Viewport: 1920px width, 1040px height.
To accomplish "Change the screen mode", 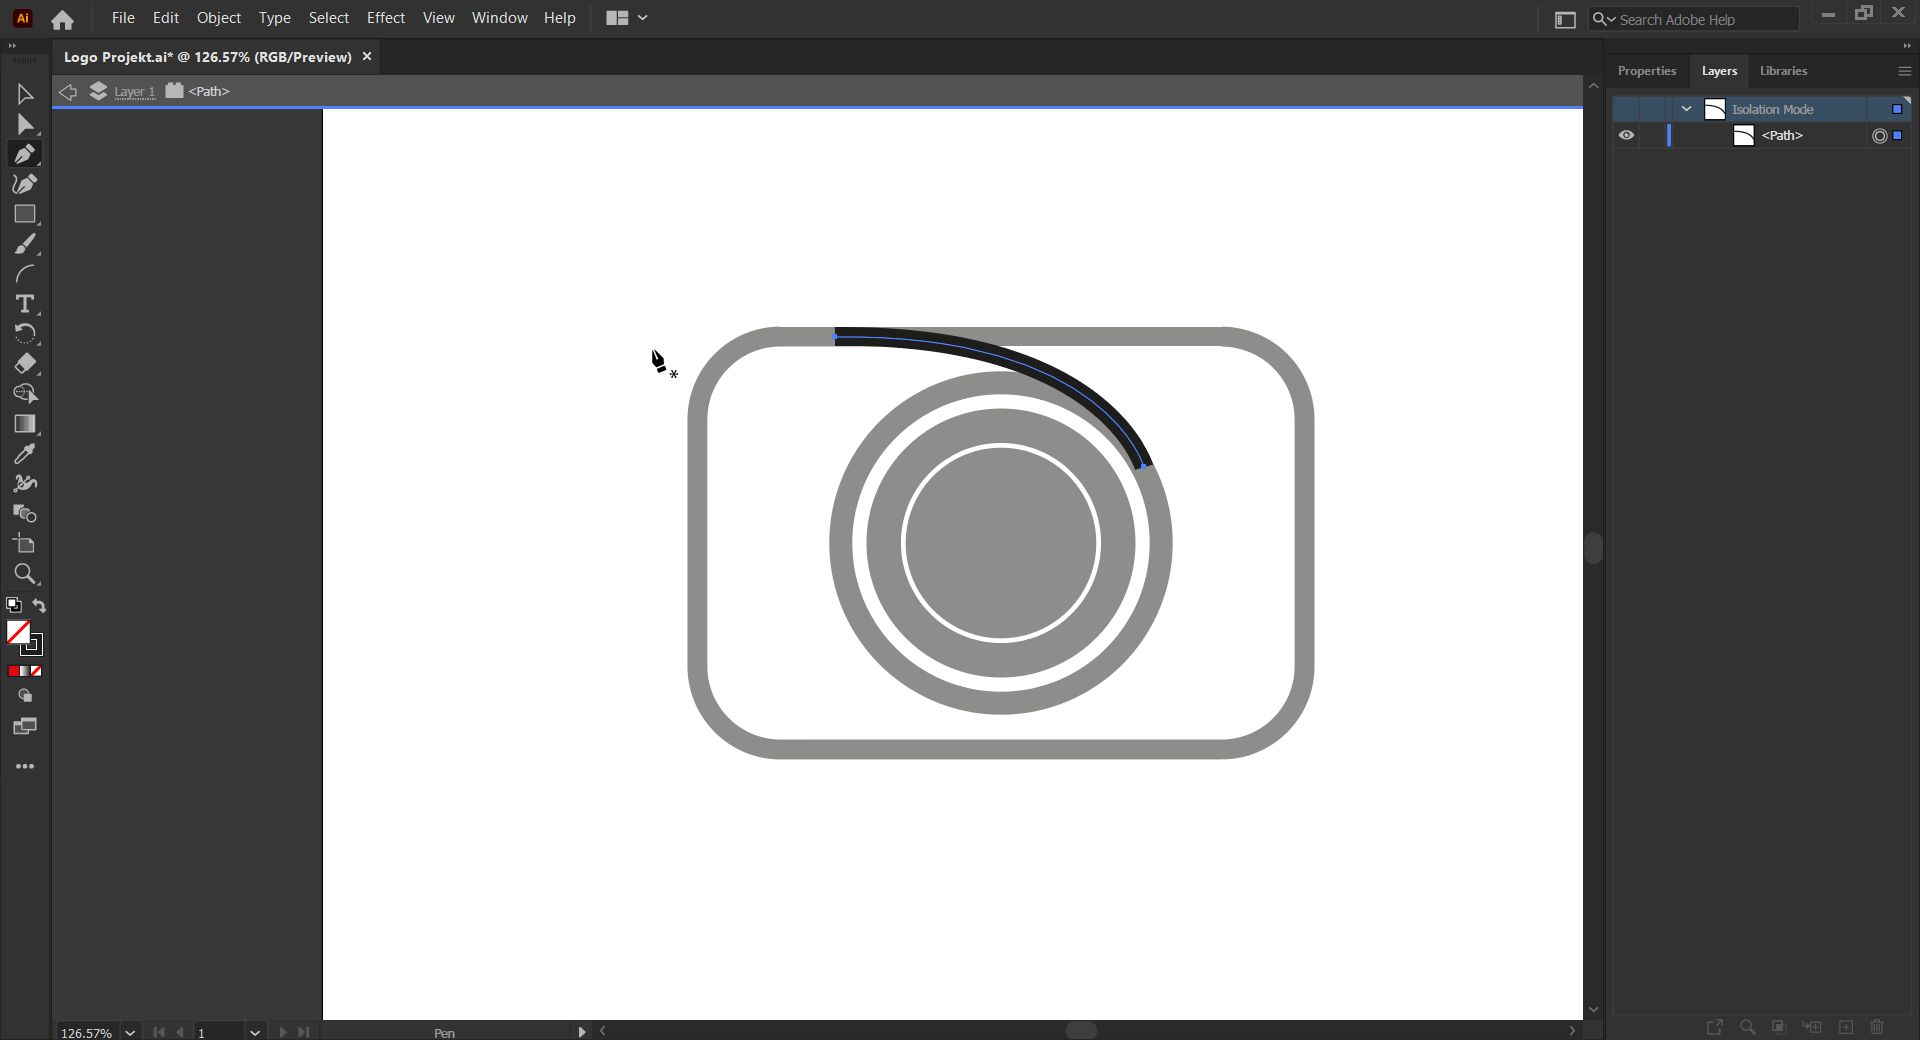I will tap(25, 727).
